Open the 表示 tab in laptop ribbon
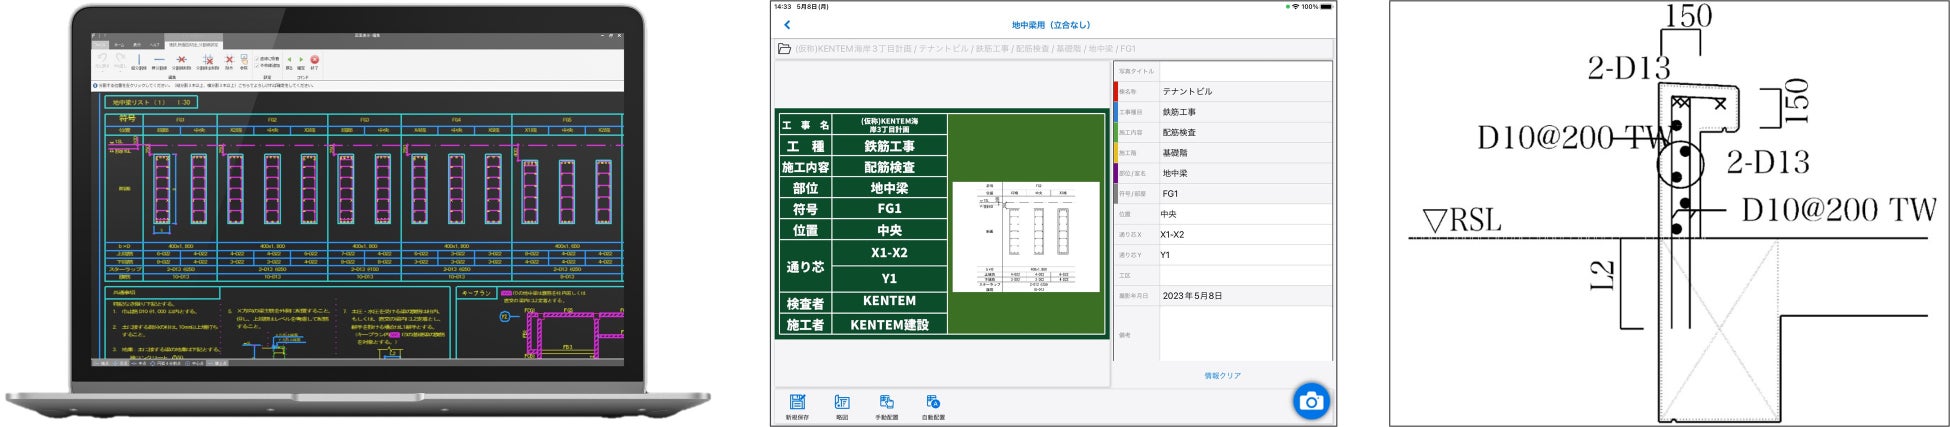The image size is (1950, 427). pyautogui.click(x=137, y=45)
